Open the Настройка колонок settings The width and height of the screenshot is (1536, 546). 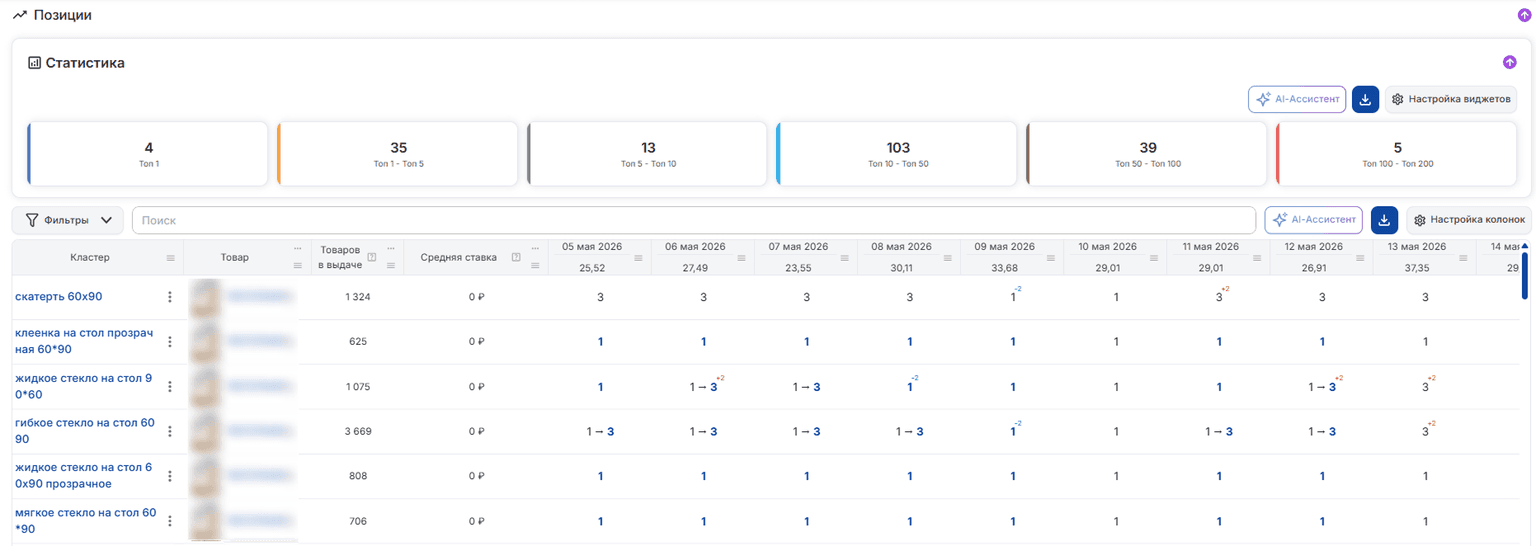[x=1469, y=219]
